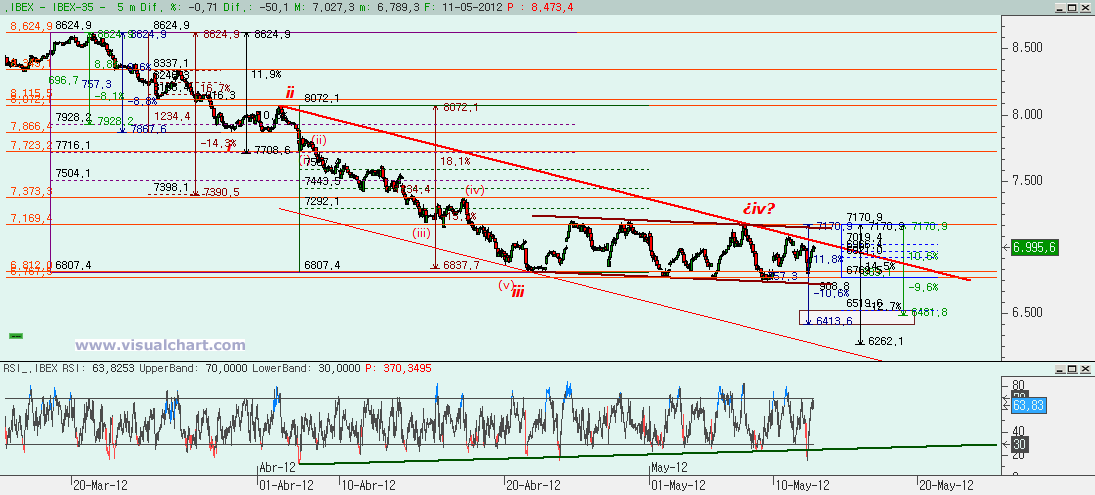Image resolution: width=1095 pixels, height=495 pixels.
Task: Click the small green marker icon
Action: (x=15, y=336)
